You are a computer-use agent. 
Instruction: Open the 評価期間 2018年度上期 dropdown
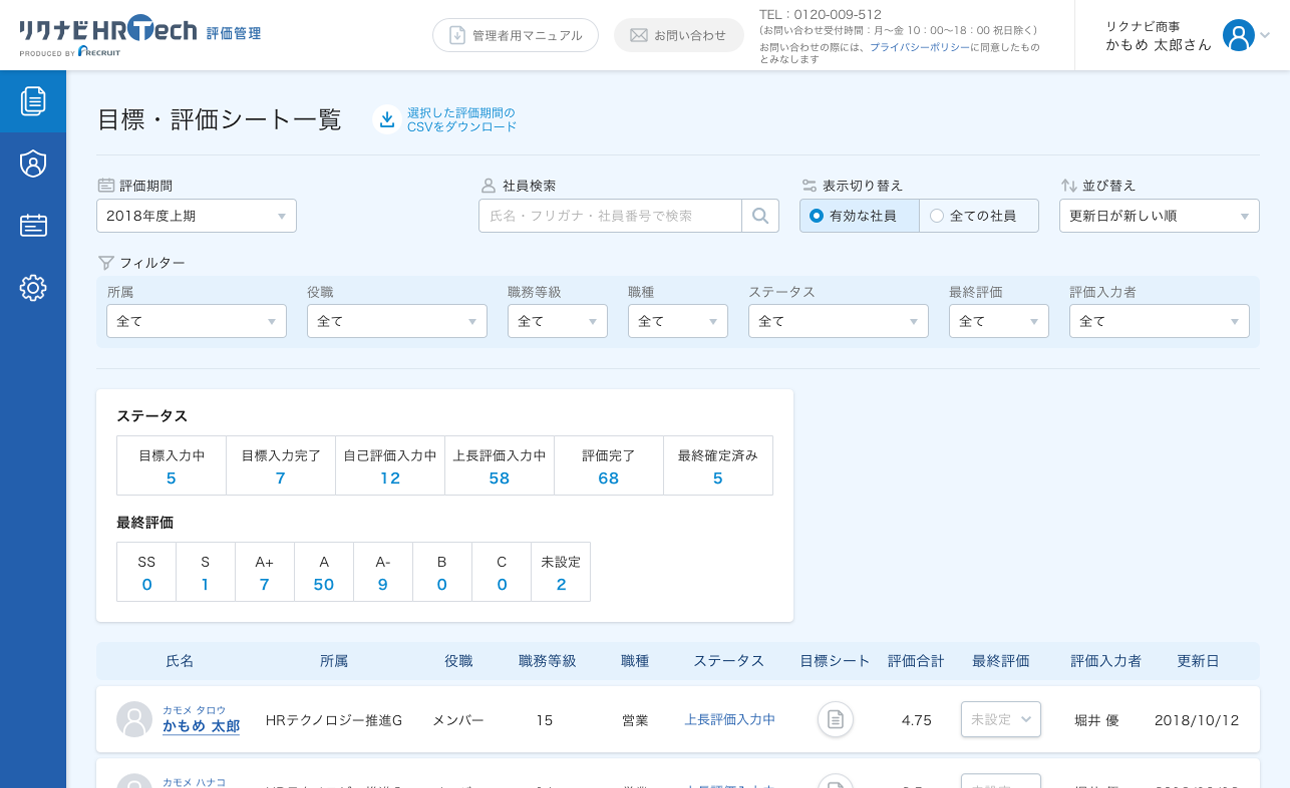click(196, 216)
